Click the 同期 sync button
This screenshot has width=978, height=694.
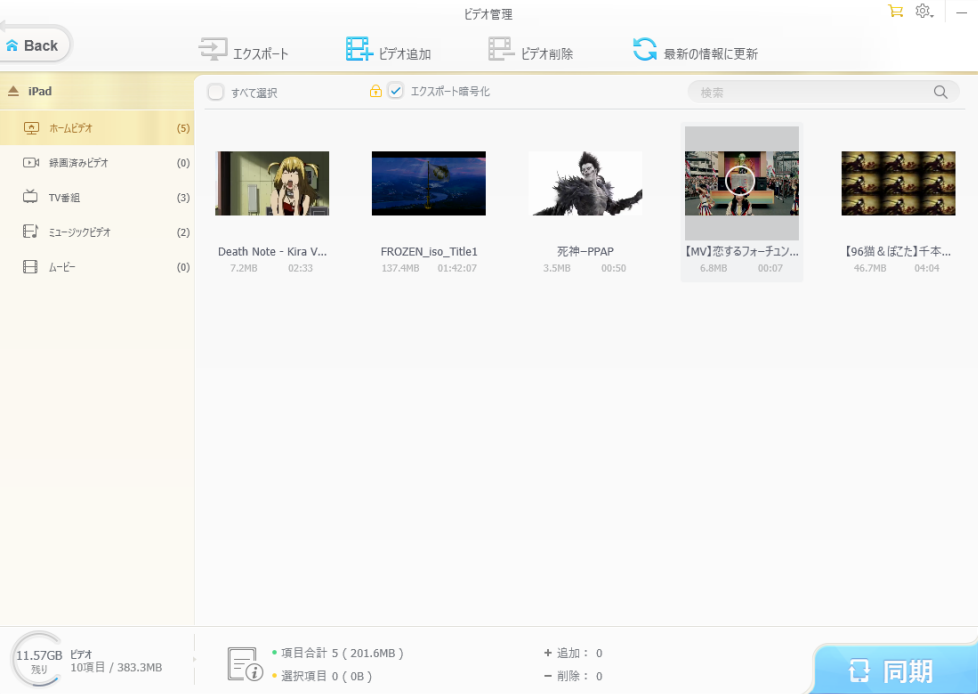tap(895, 670)
